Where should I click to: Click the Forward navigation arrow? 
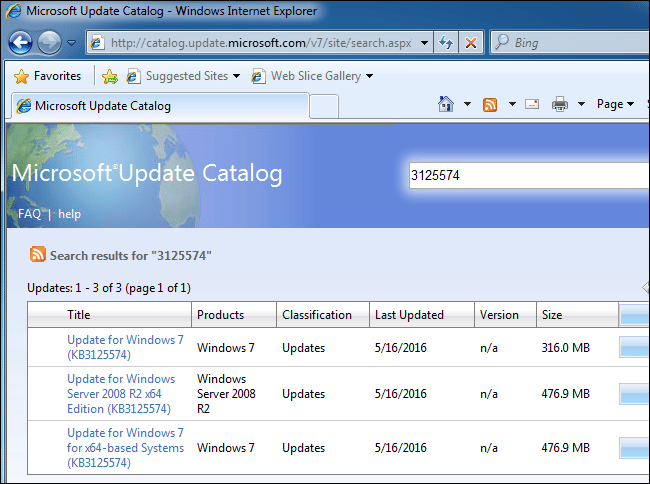(x=49, y=43)
